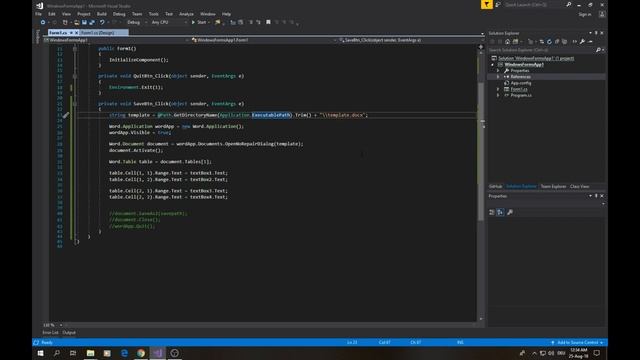Viewport: 640px width, 360px height.
Task: Expand the Program.cs node in Solution Explorer
Action: 498,95
